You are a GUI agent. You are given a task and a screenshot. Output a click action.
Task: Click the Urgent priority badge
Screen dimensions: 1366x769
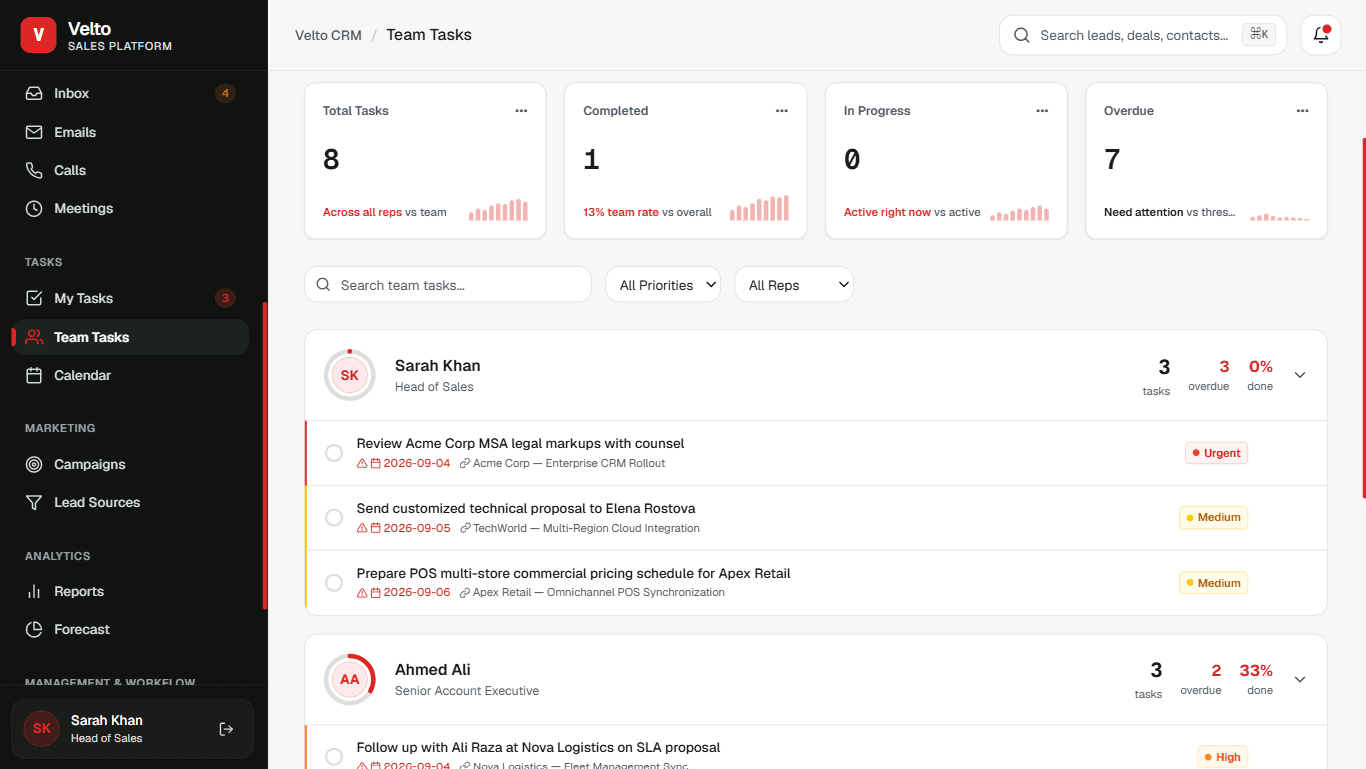pos(1216,453)
